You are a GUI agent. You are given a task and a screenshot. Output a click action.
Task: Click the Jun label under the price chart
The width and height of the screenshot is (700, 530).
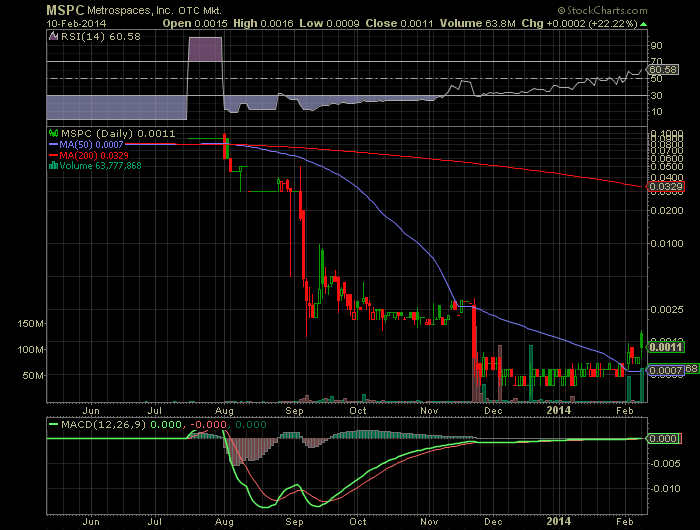coord(91,410)
